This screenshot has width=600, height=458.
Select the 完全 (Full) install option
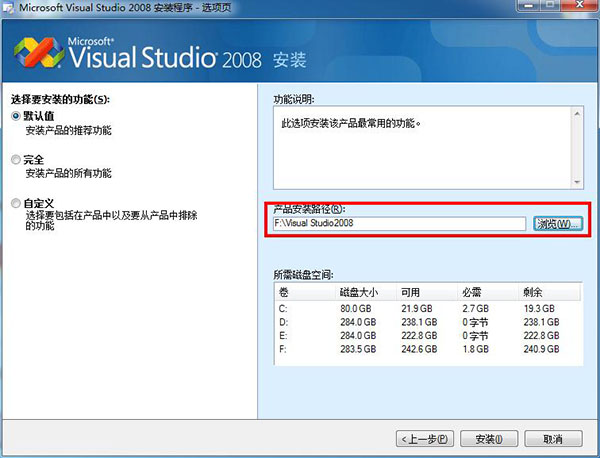pyautogui.click(x=15, y=159)
